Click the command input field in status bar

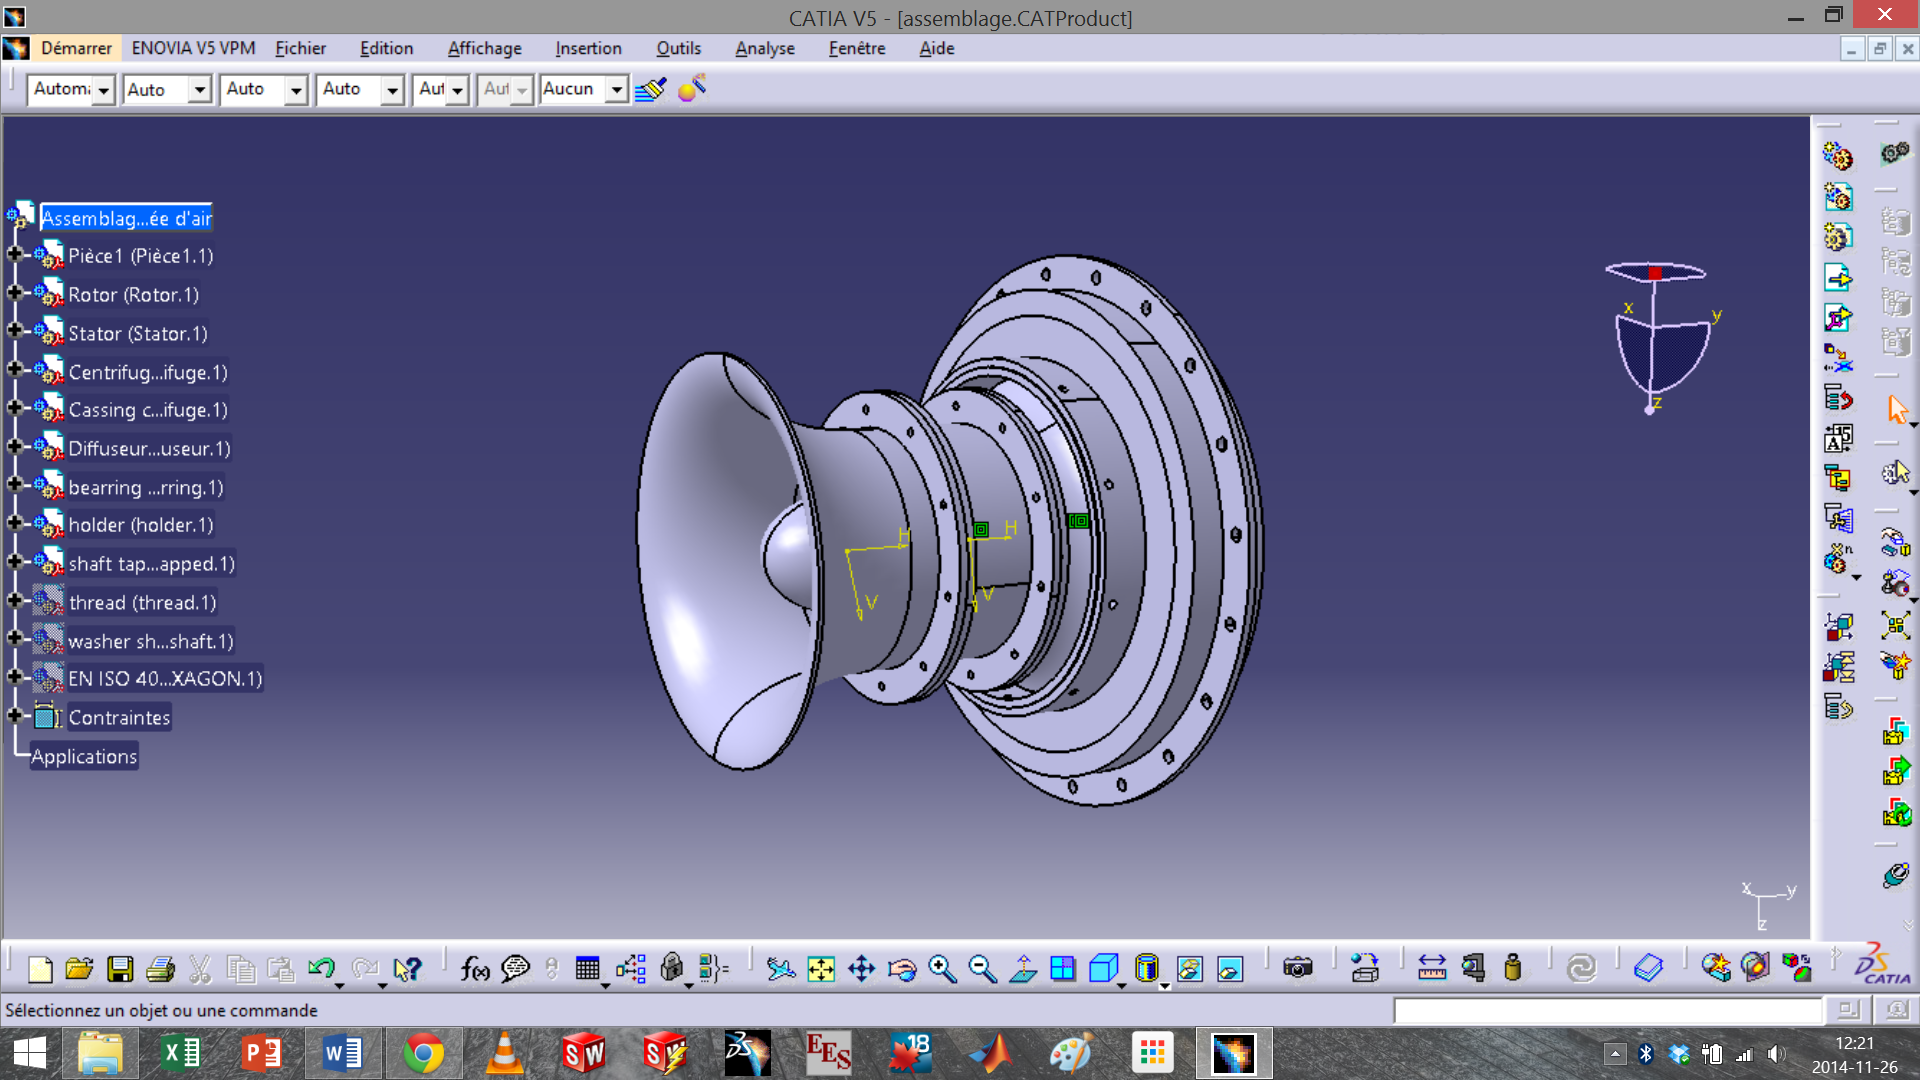pos(1607,1011)
